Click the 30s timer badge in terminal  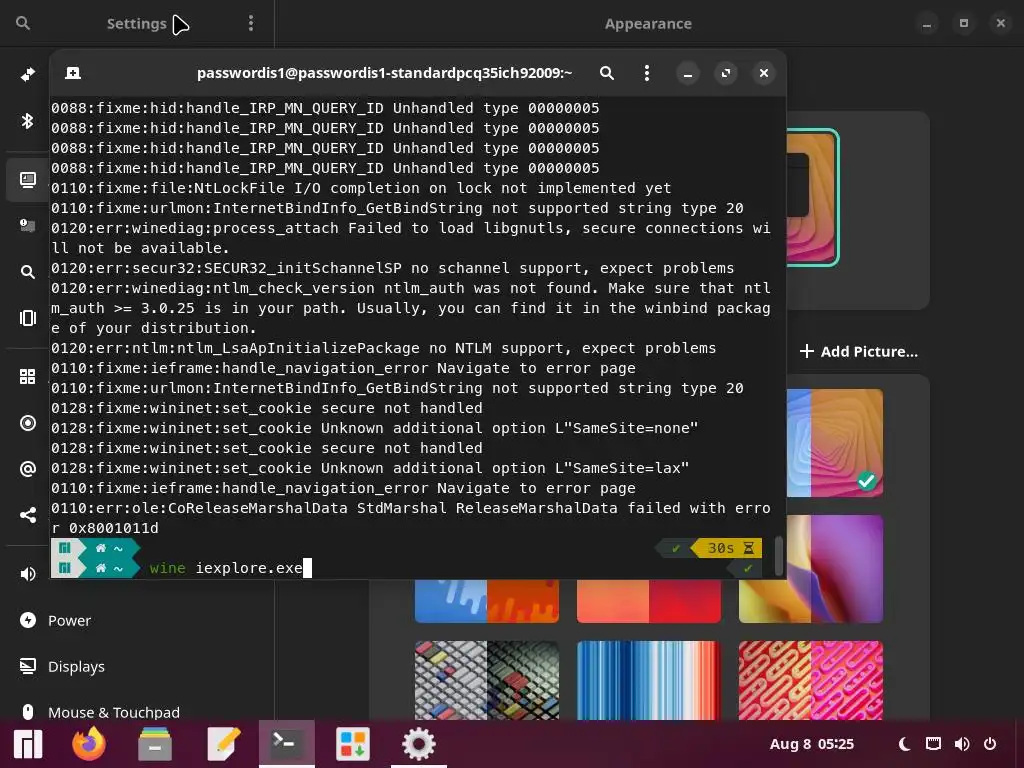(729, 548)
